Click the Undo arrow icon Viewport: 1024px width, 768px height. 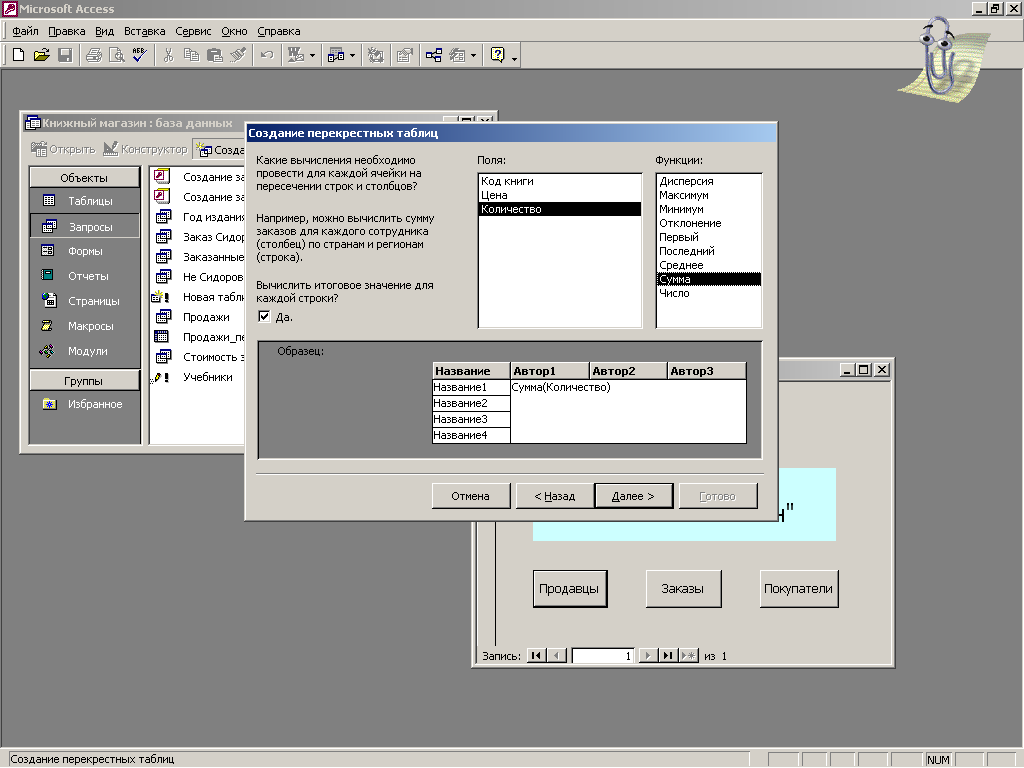tap(266, 56)
